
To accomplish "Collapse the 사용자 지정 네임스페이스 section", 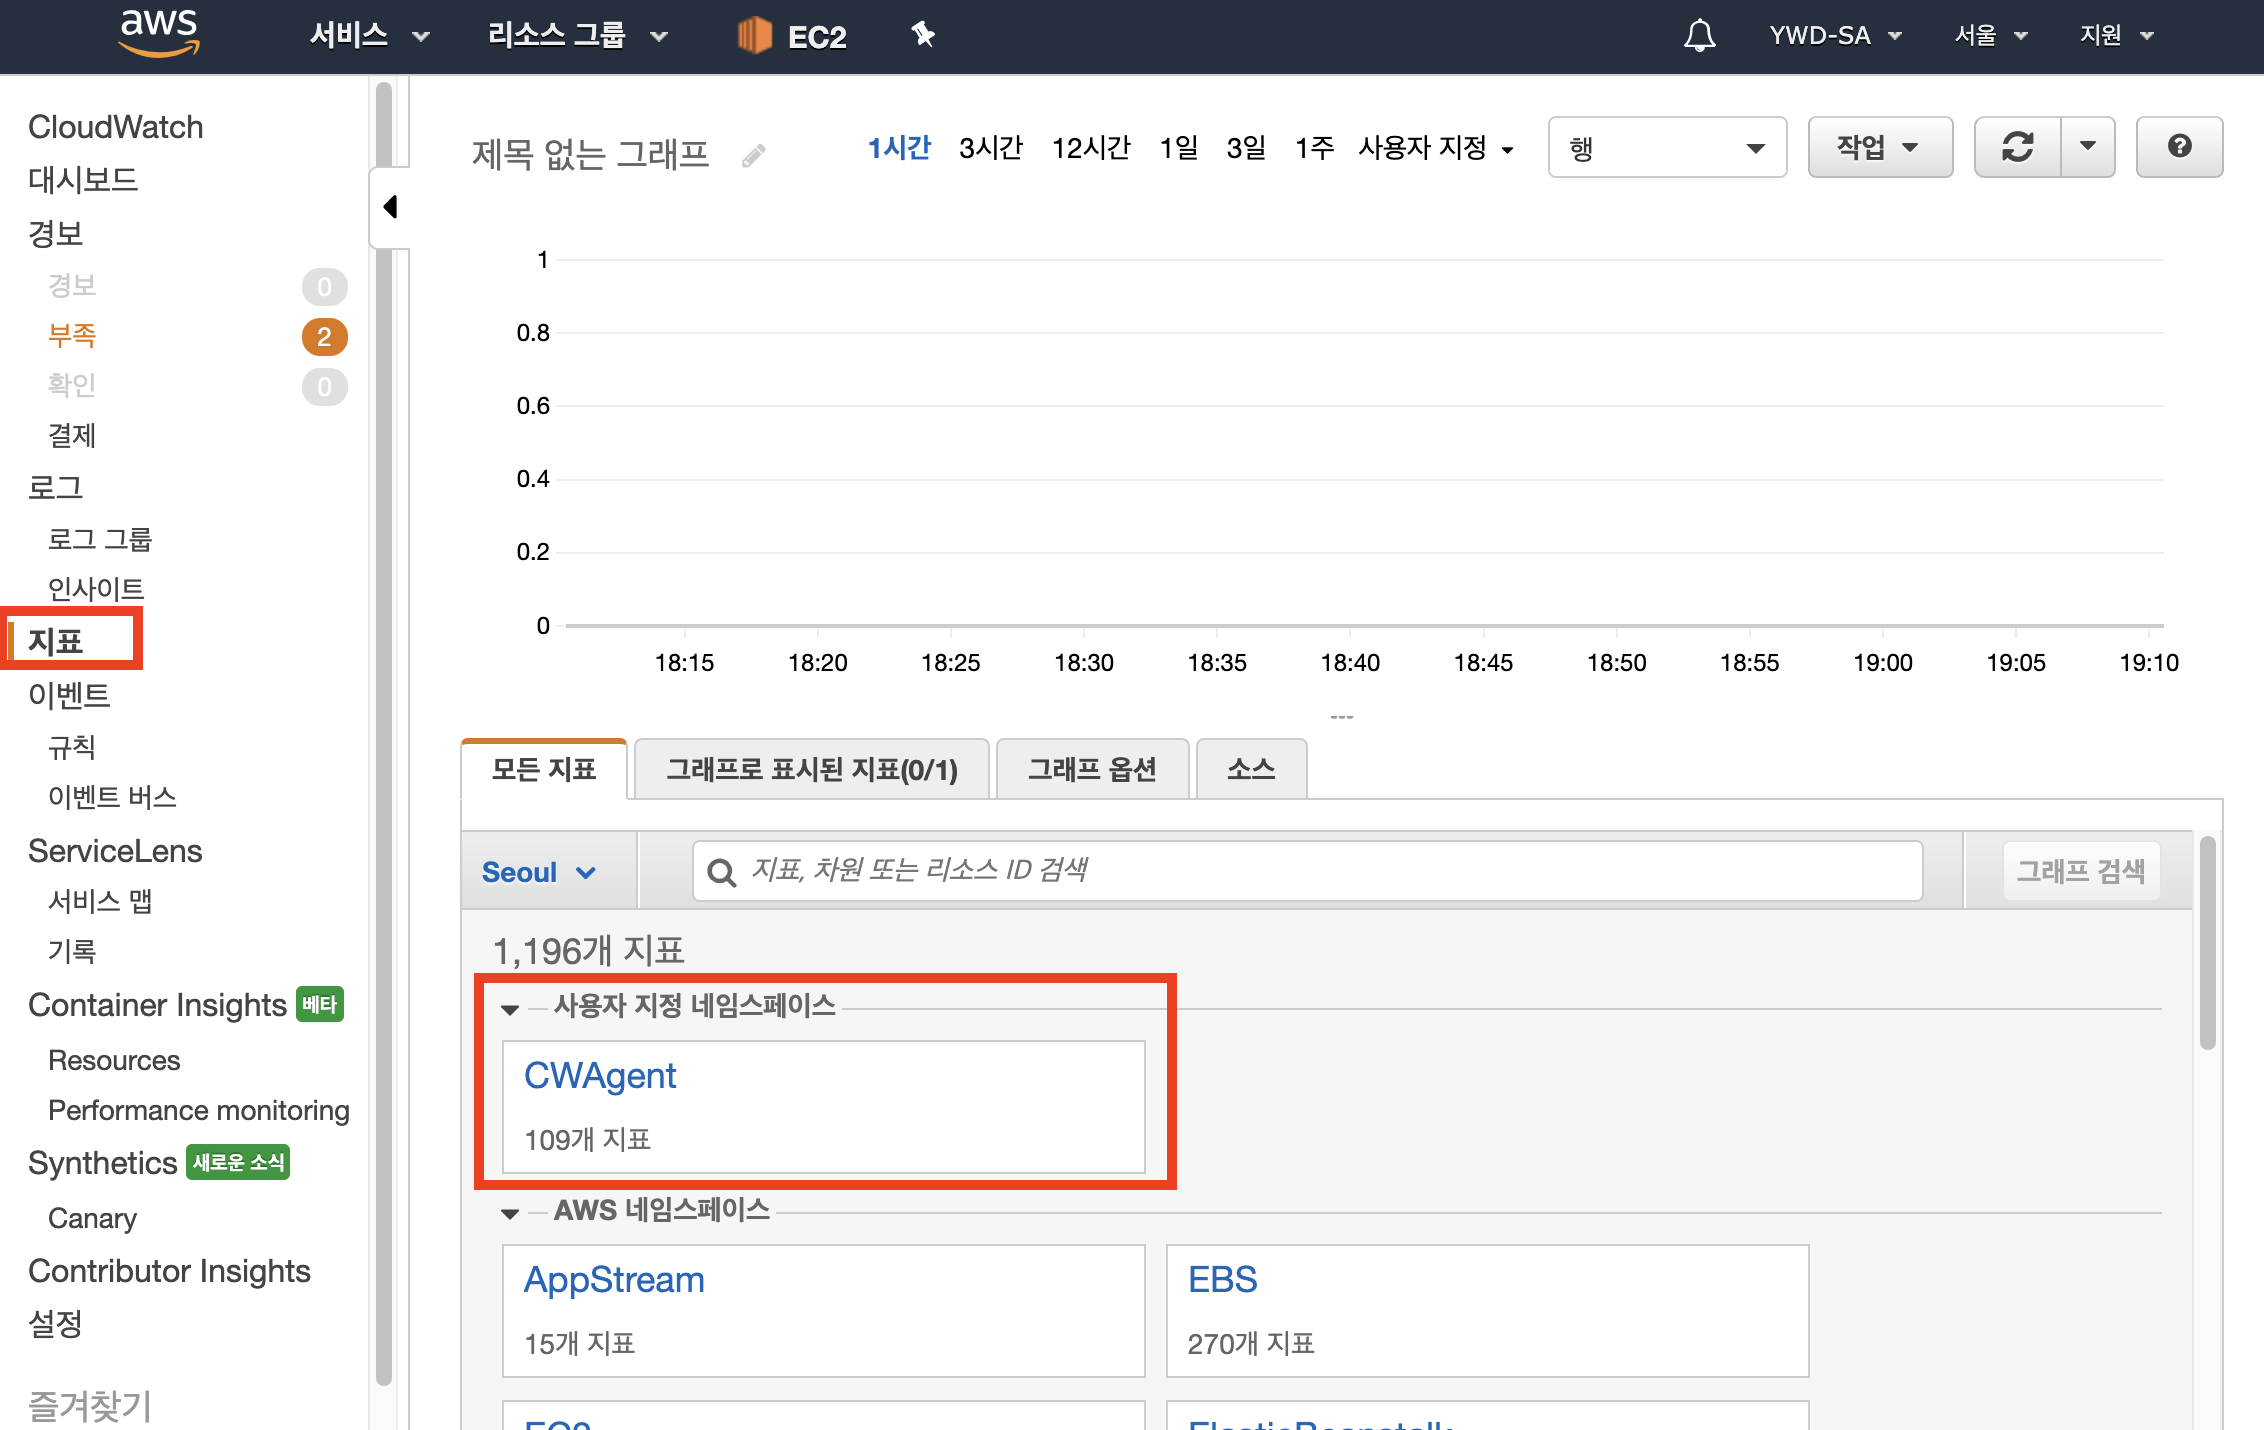I will 510,1009.
